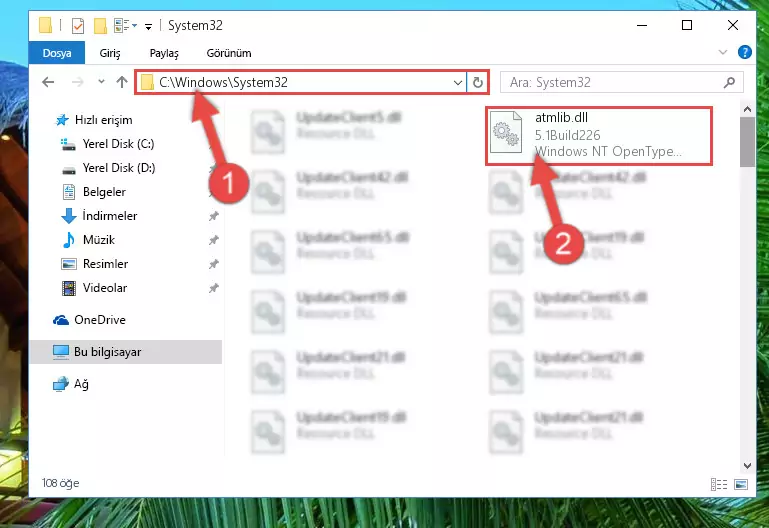This screenshot has width=769, height=528.
Task: Click the Ağ network icon
Action: click(61, 384)
